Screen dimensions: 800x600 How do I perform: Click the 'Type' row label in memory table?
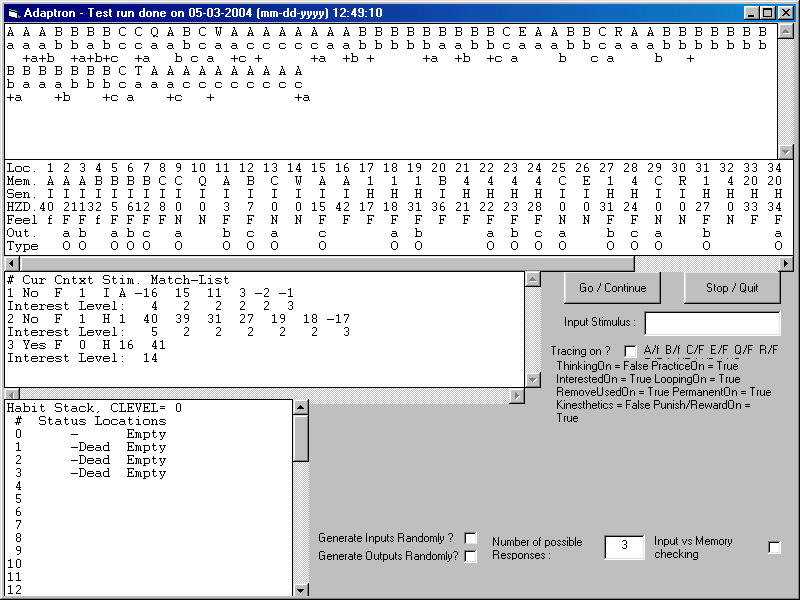tap(22, 246)
